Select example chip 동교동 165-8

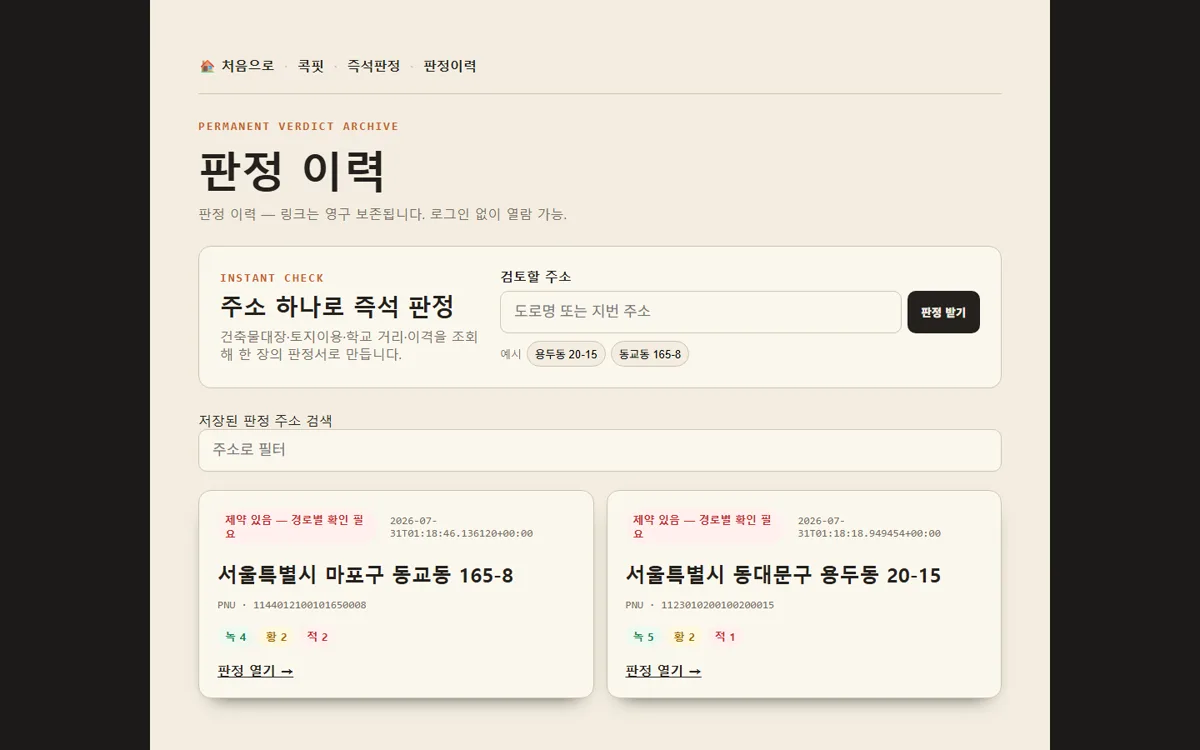tap(650, 354)
